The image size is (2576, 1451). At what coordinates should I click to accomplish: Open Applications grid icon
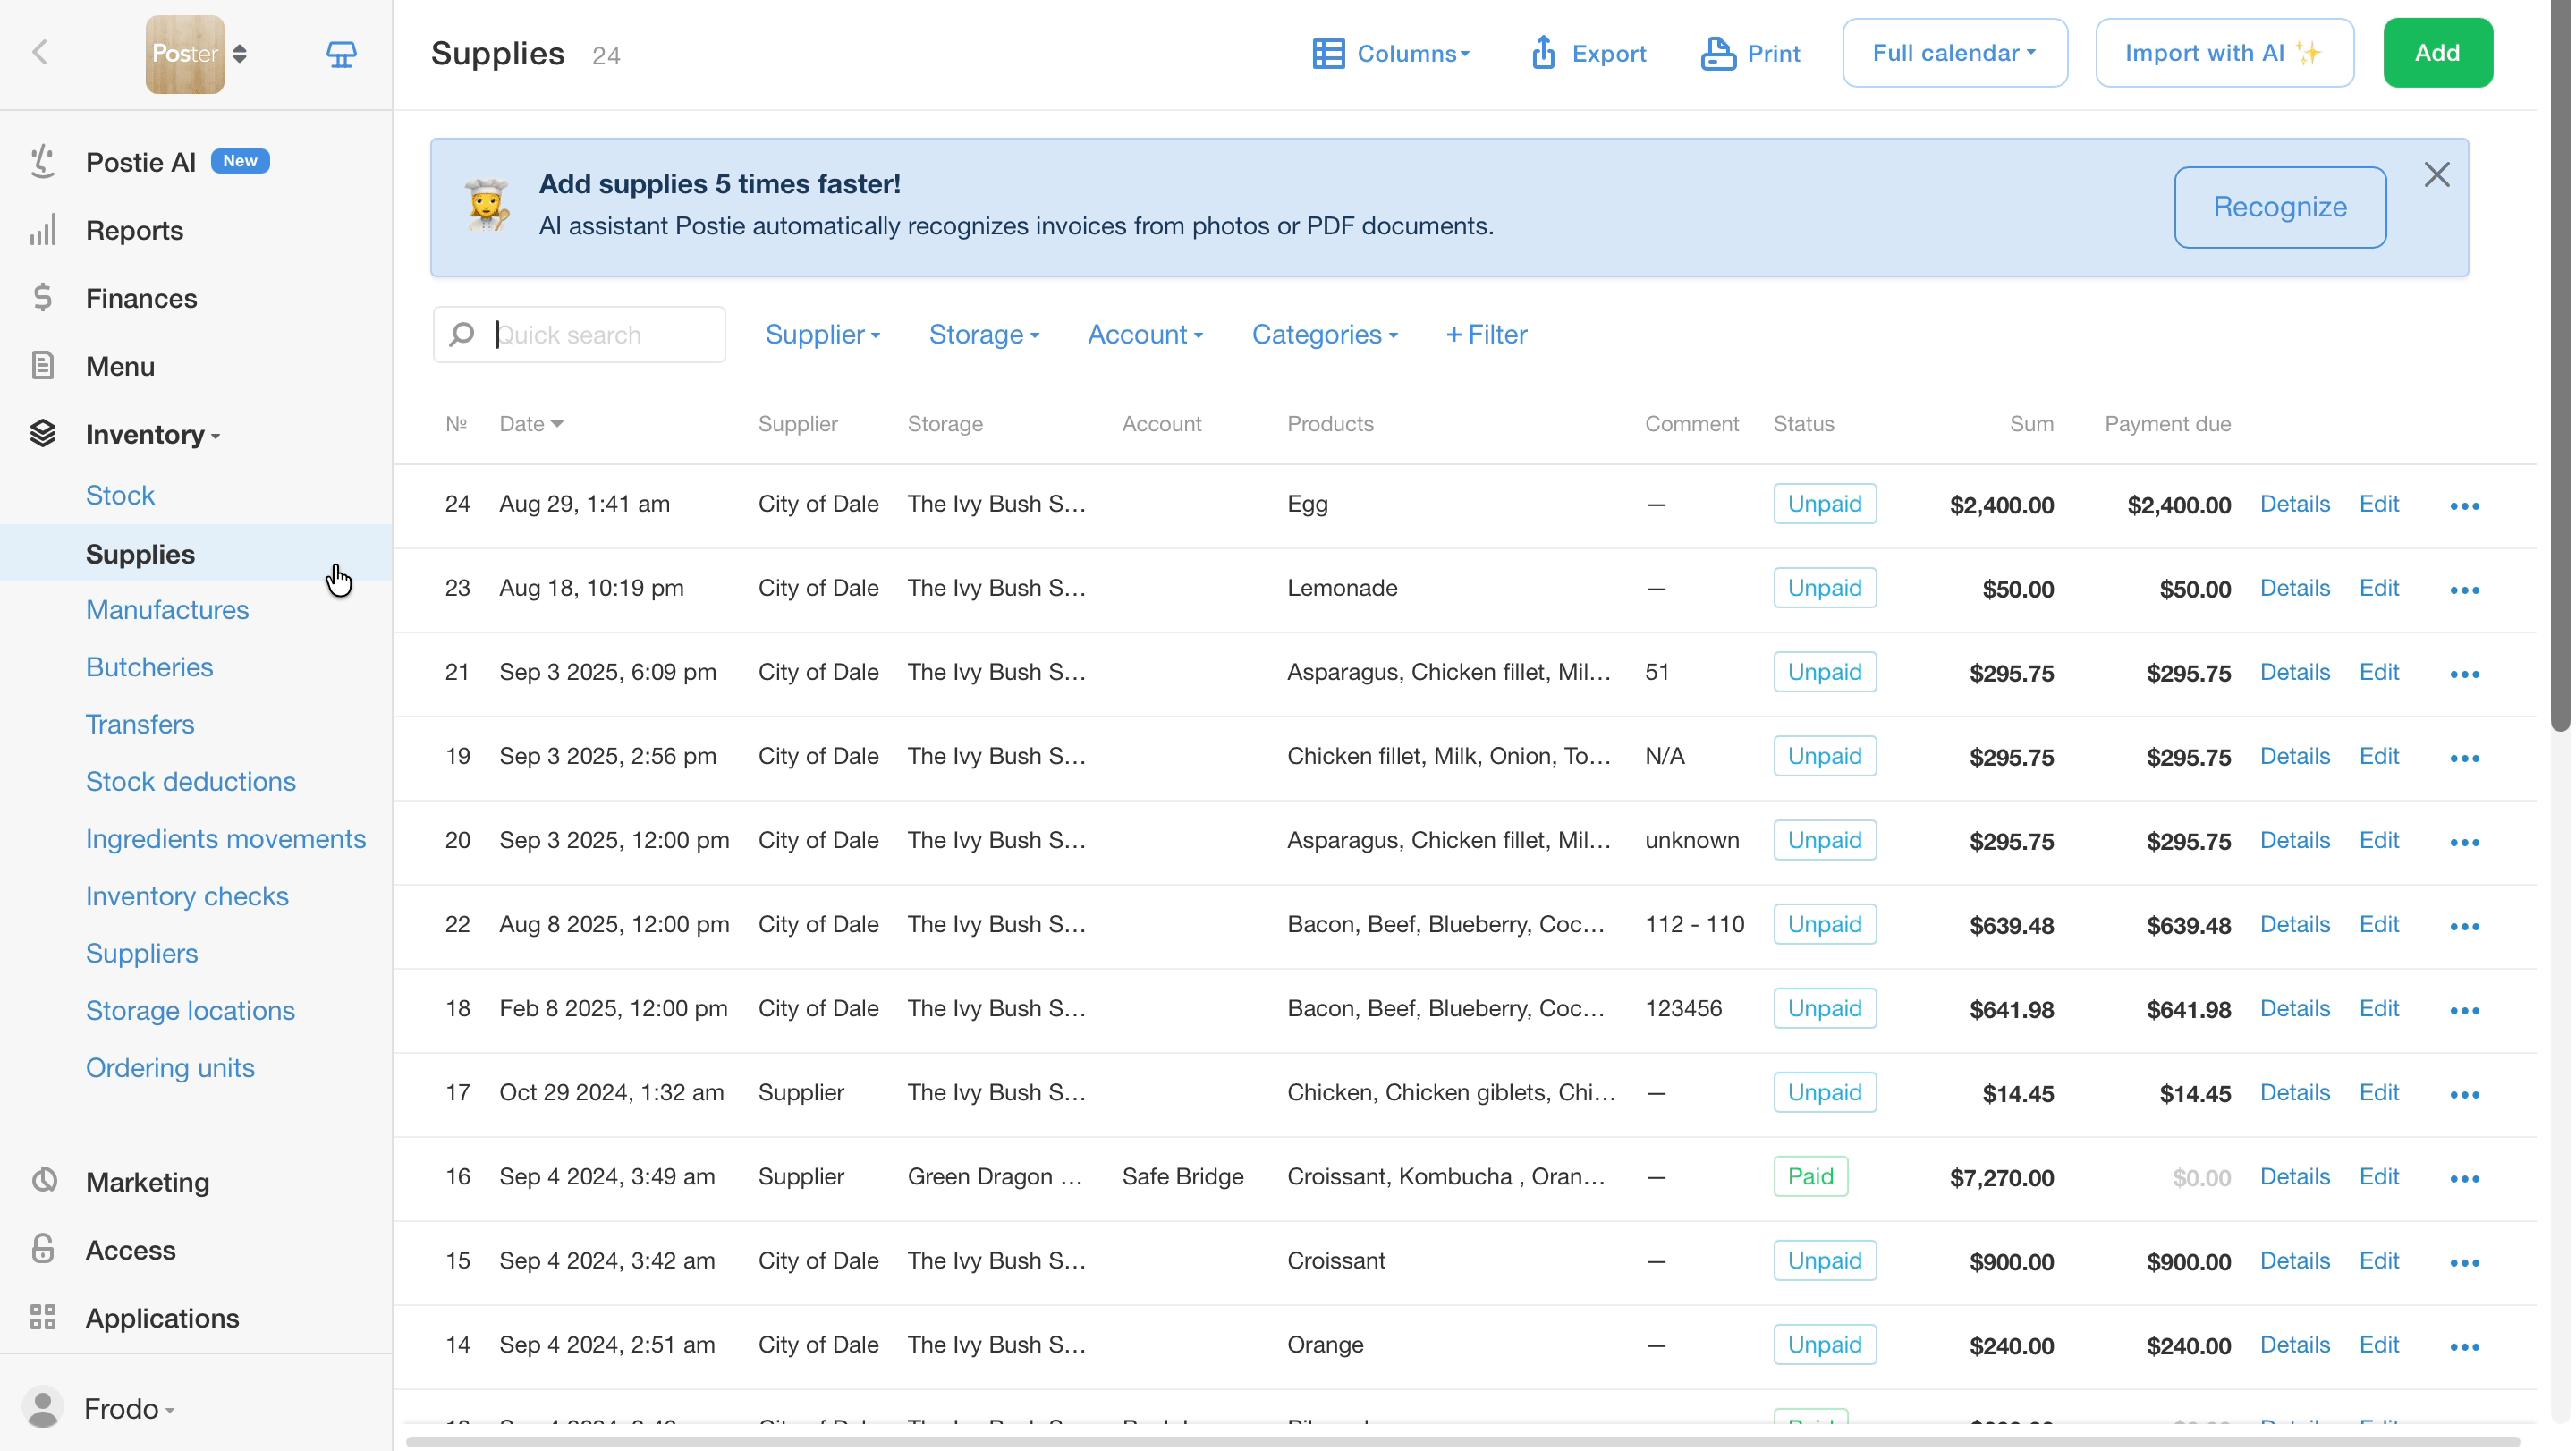pos(43,1317)
